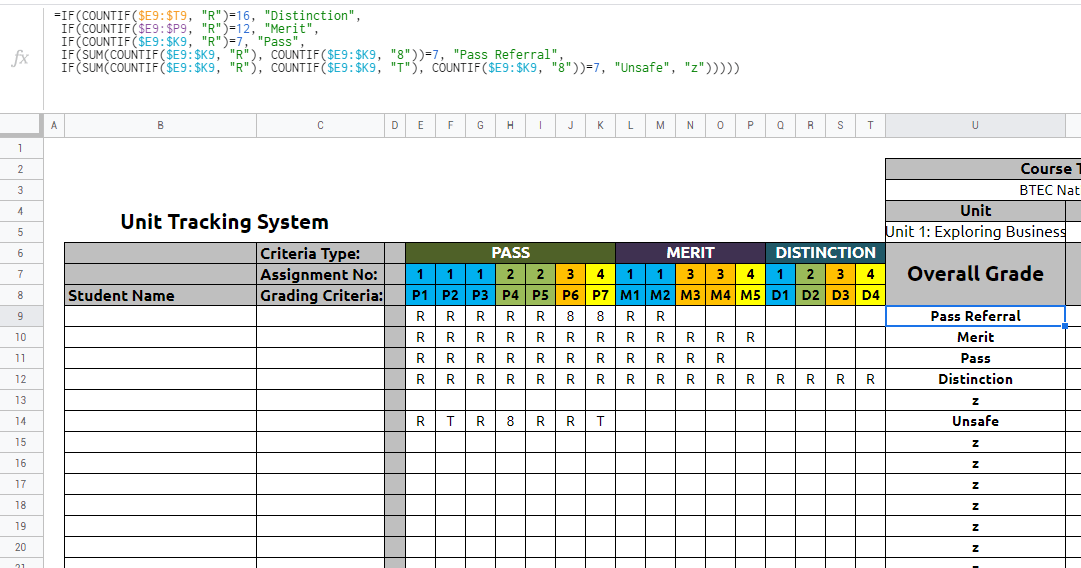Image resolution: width=1081 pixels, height=568 pixels.
Task: Select the M1 criteria cell
Action: [630, 296]
